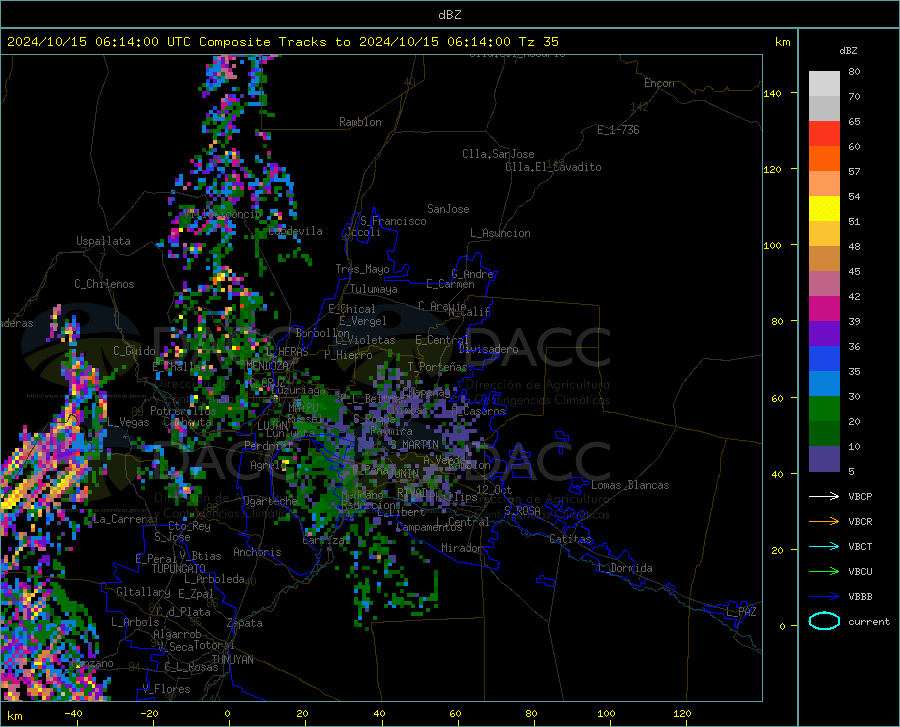Click the 0 km vertical axis tick label
This screenshot has width=900, height=727.
click(x=782, y=626)
